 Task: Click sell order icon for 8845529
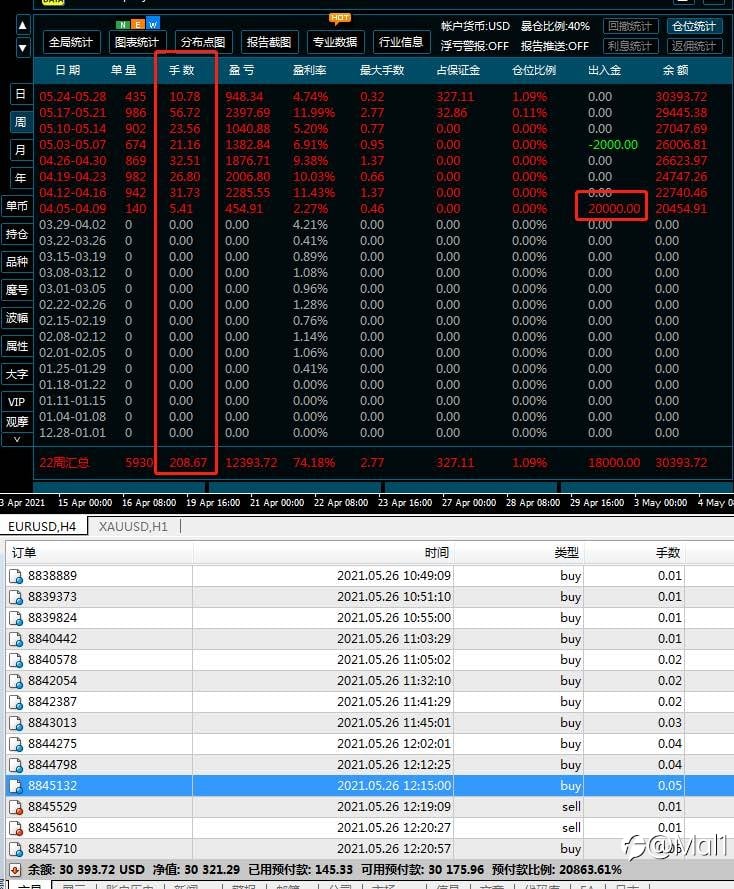pos(16,807)
